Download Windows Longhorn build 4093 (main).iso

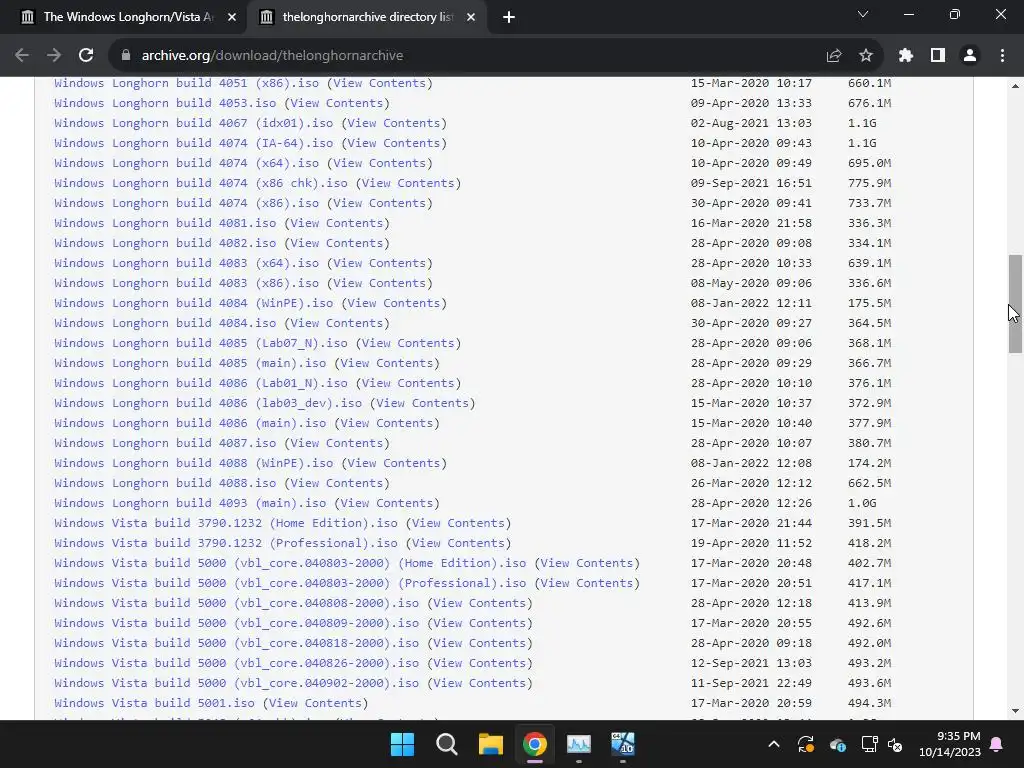click(190, 503)
